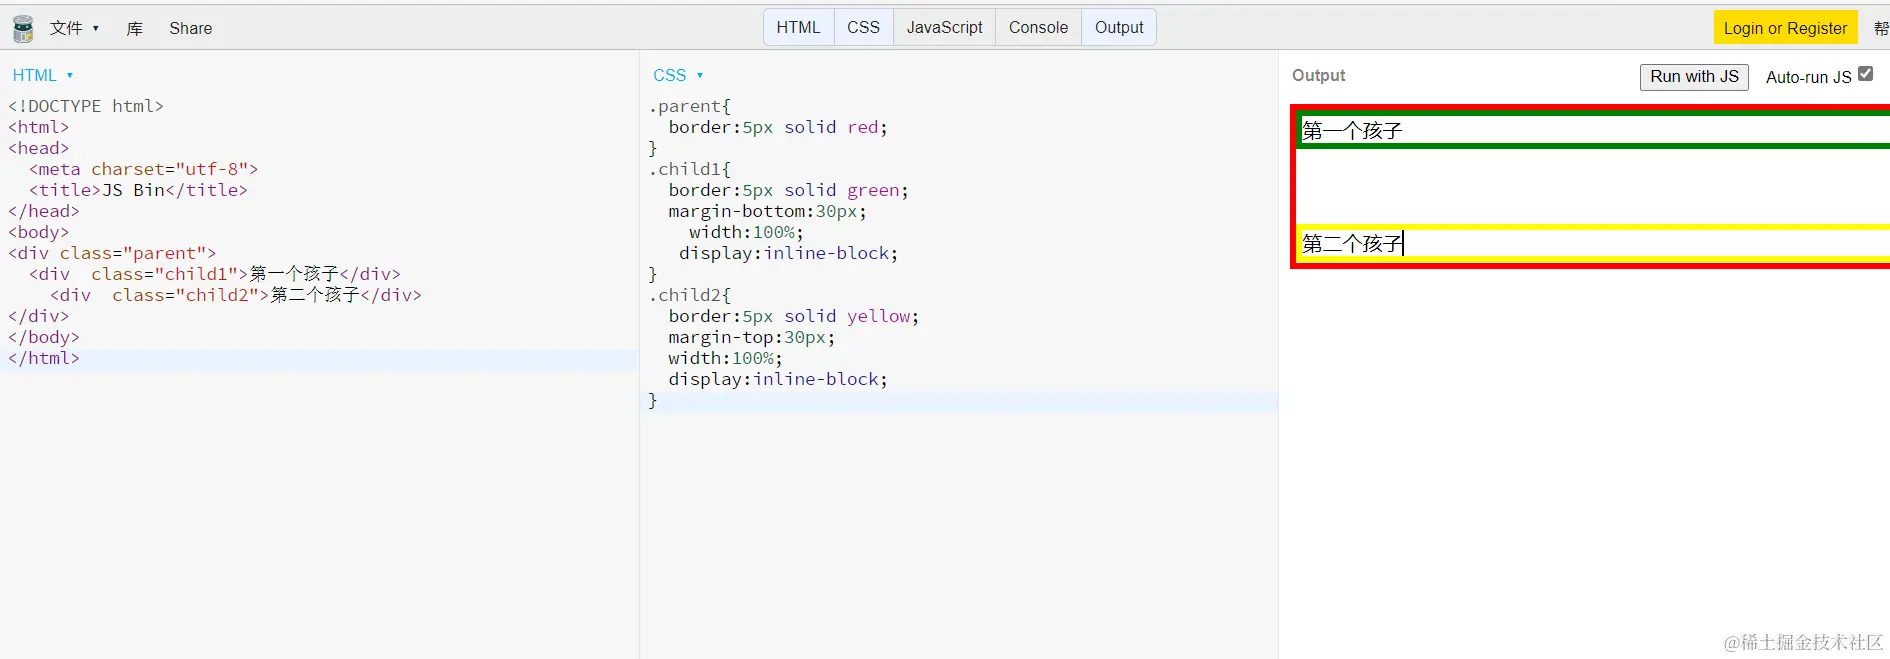Click the closing </html> line
The height and width of the screenshot is (659, 1890).
44,358
